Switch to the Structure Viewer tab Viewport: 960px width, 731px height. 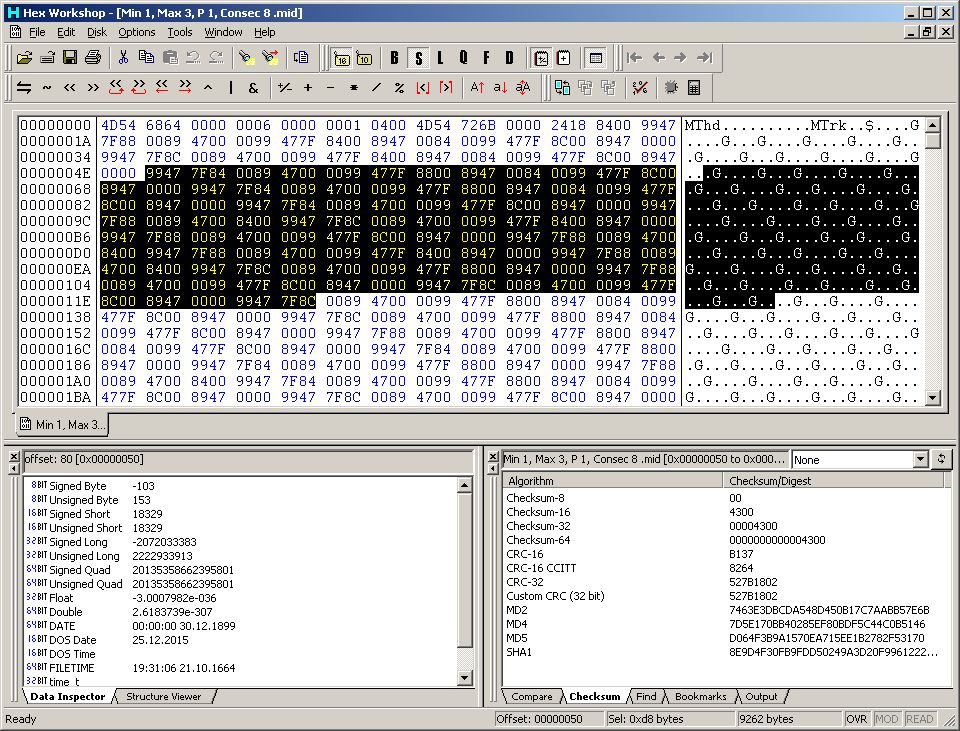point(163,696)
